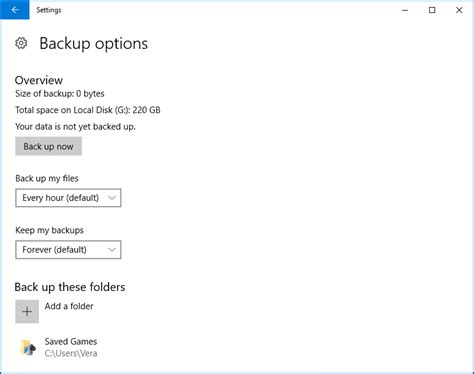The width and height of the screenshot is (474, 374).
Task: Click 'Total space on Local Disk (G:): 220 GB'
Action: tap(88, 110)
